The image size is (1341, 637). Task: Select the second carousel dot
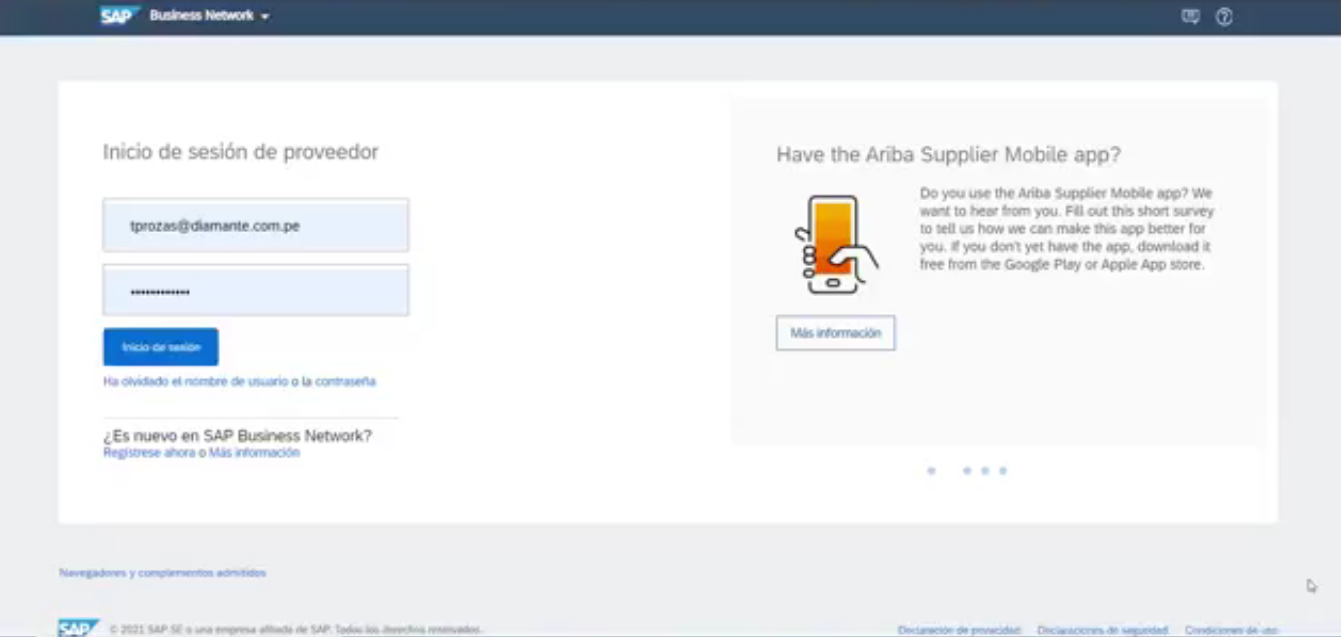tap(967, 470)
